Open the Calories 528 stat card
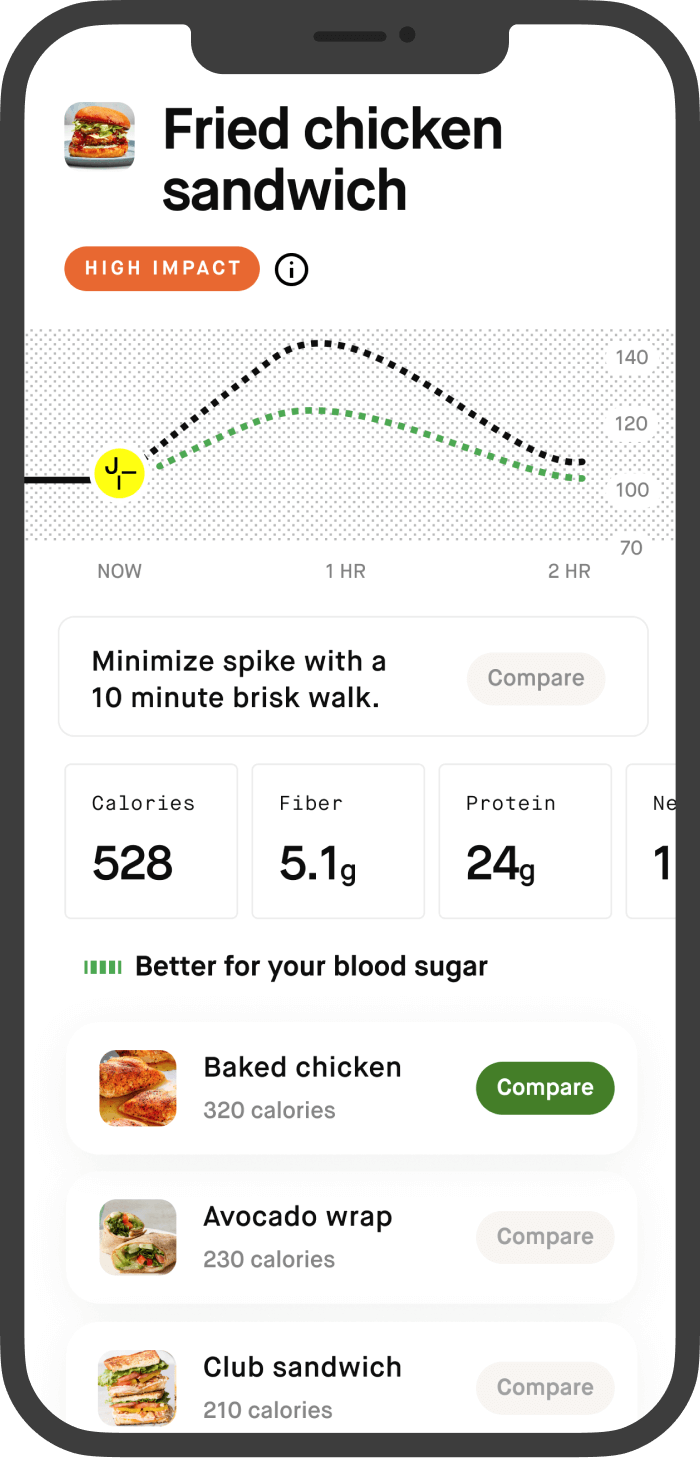The image size is (700, 1458). [x=150, y=840]
